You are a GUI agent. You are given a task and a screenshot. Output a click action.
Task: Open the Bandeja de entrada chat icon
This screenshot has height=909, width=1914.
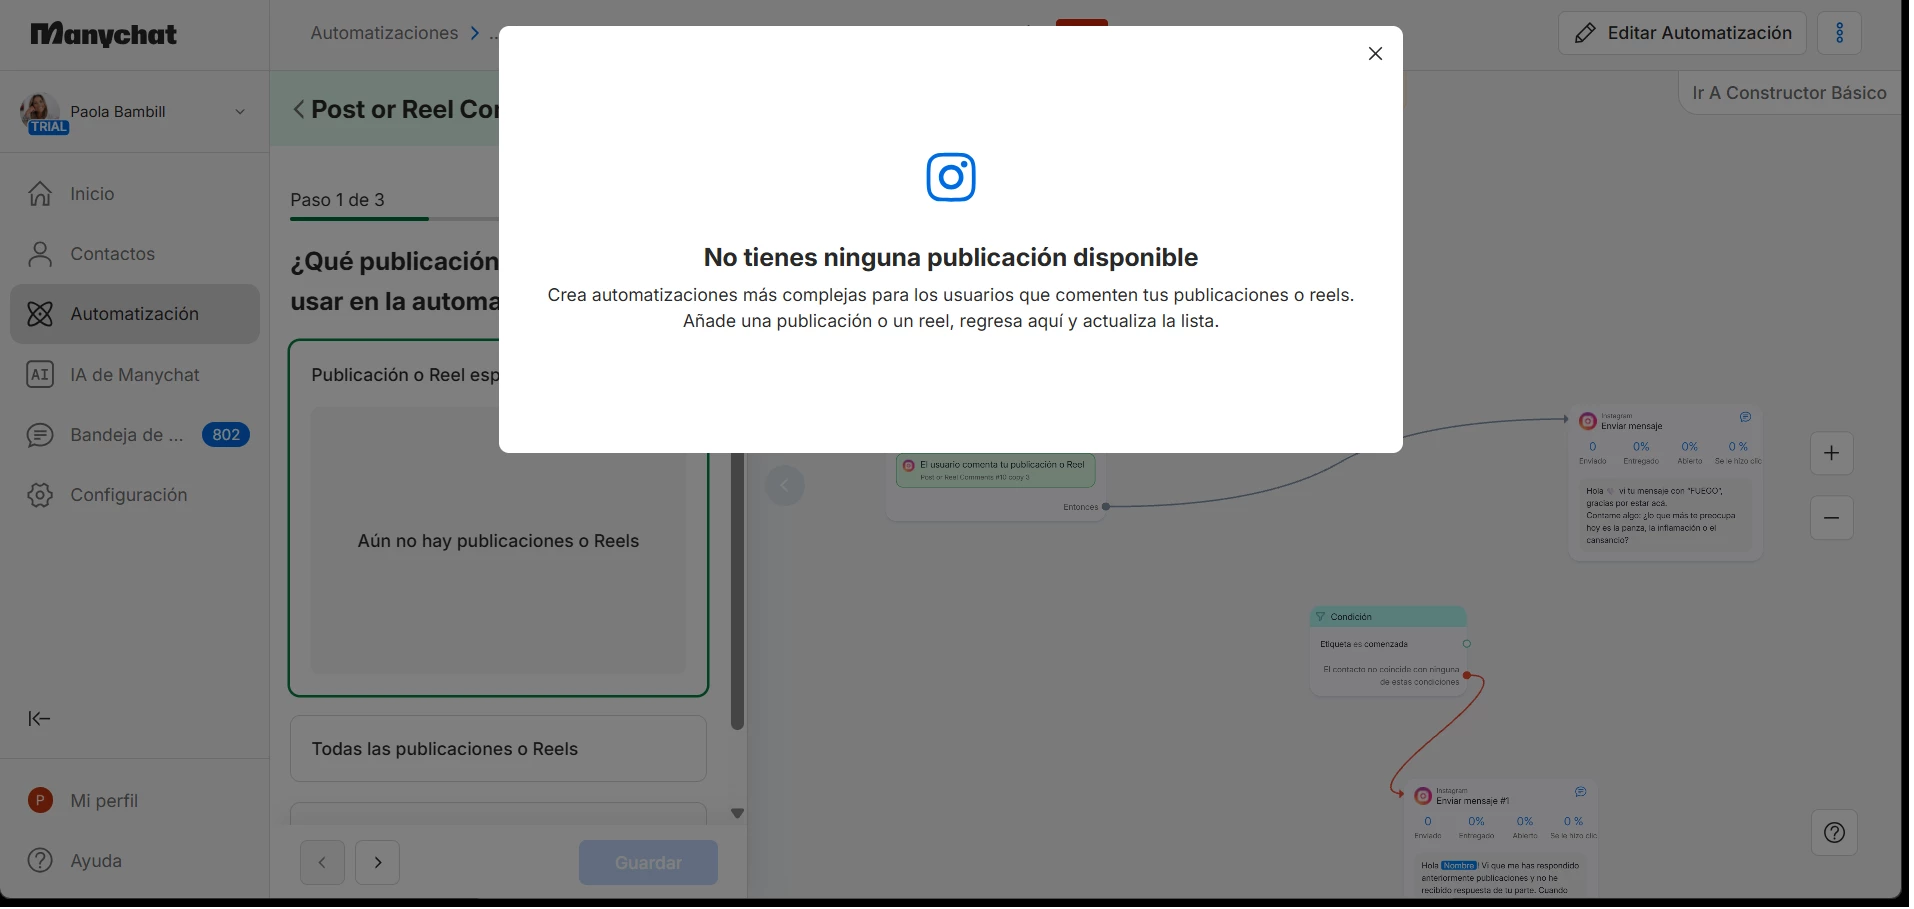point(40,435)
